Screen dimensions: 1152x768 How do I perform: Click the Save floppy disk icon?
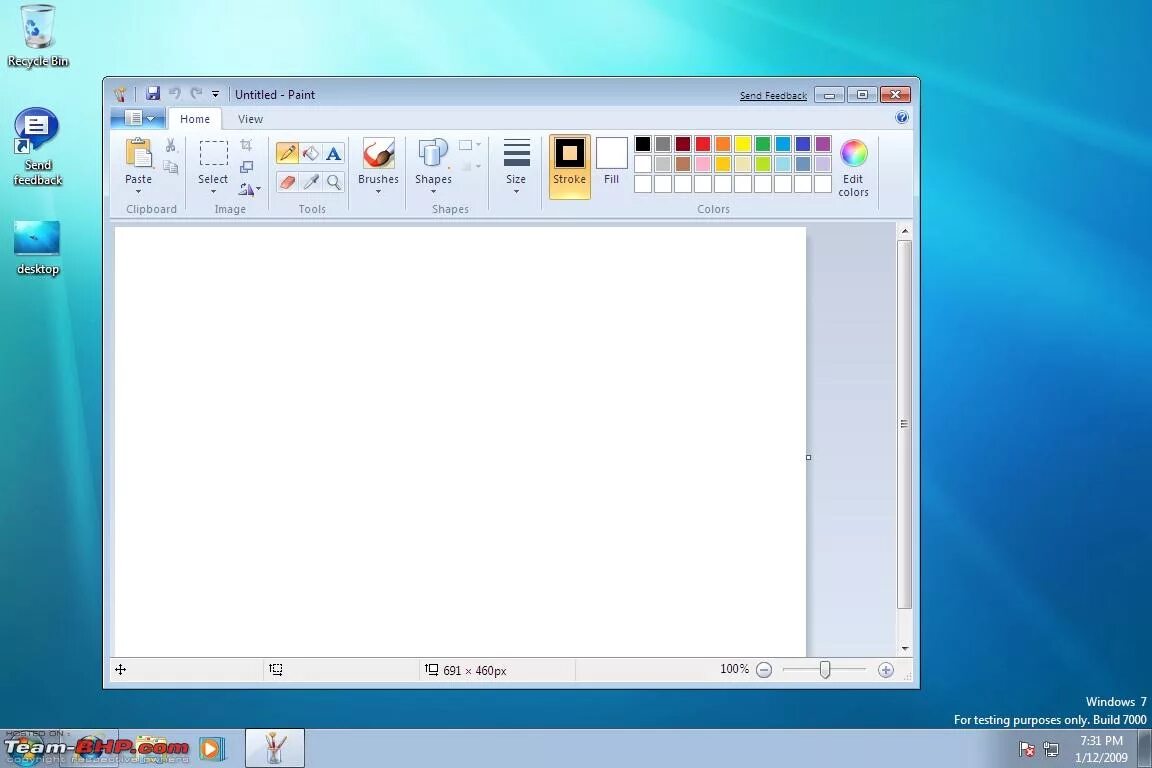(153, 93)
